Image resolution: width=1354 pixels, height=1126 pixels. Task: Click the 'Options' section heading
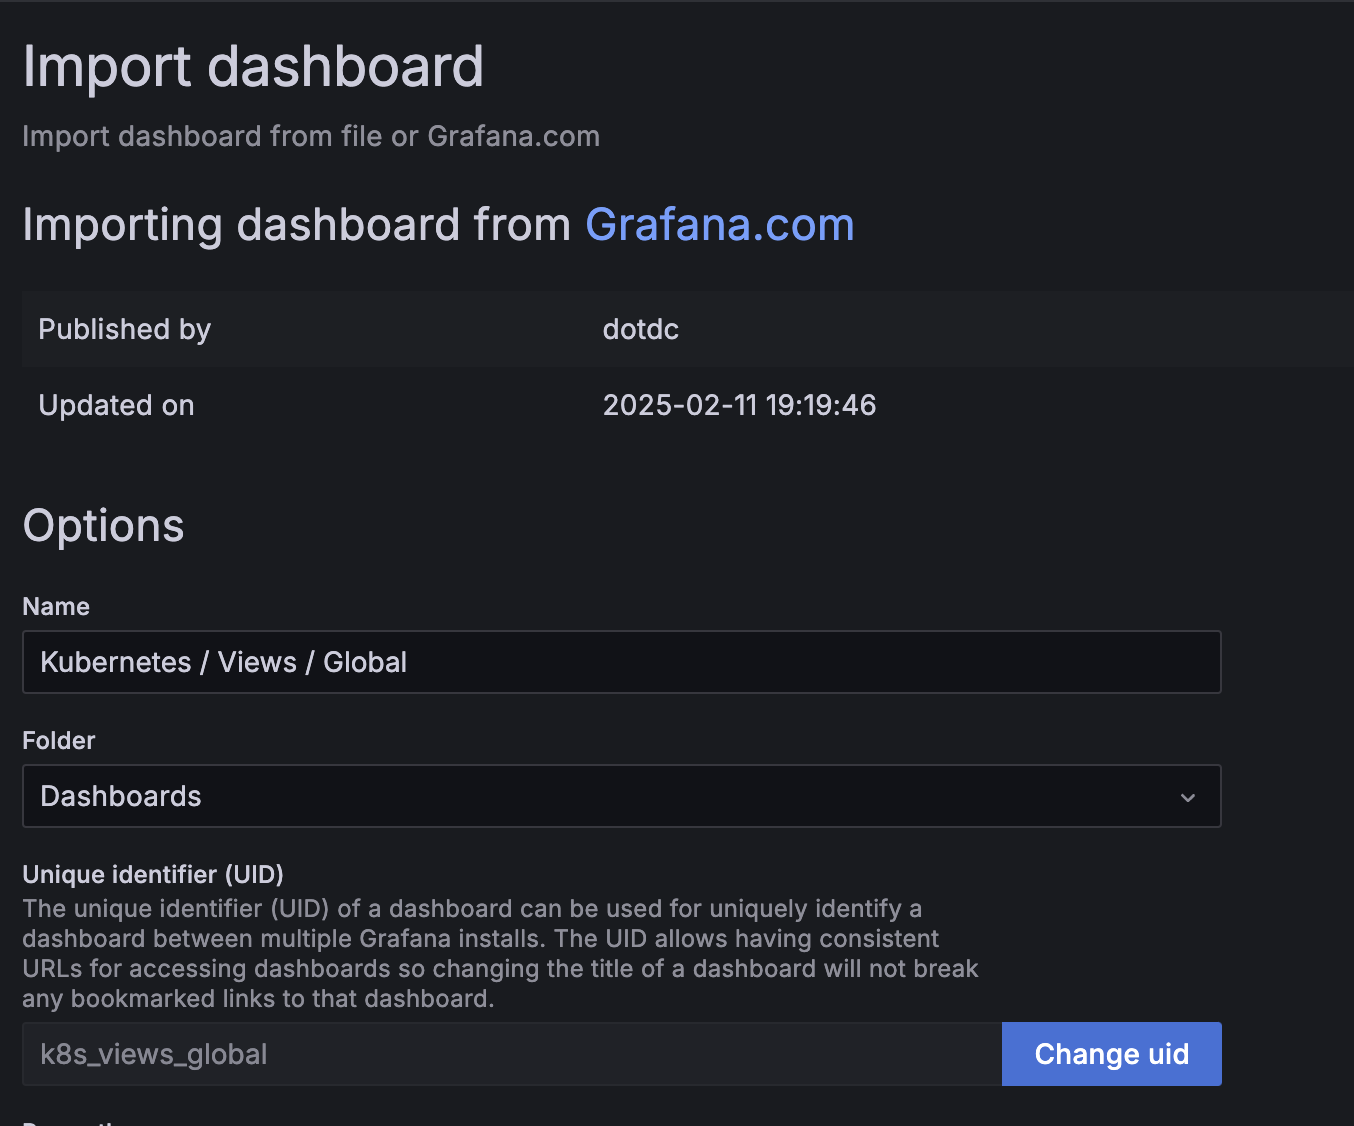point(103,526)
